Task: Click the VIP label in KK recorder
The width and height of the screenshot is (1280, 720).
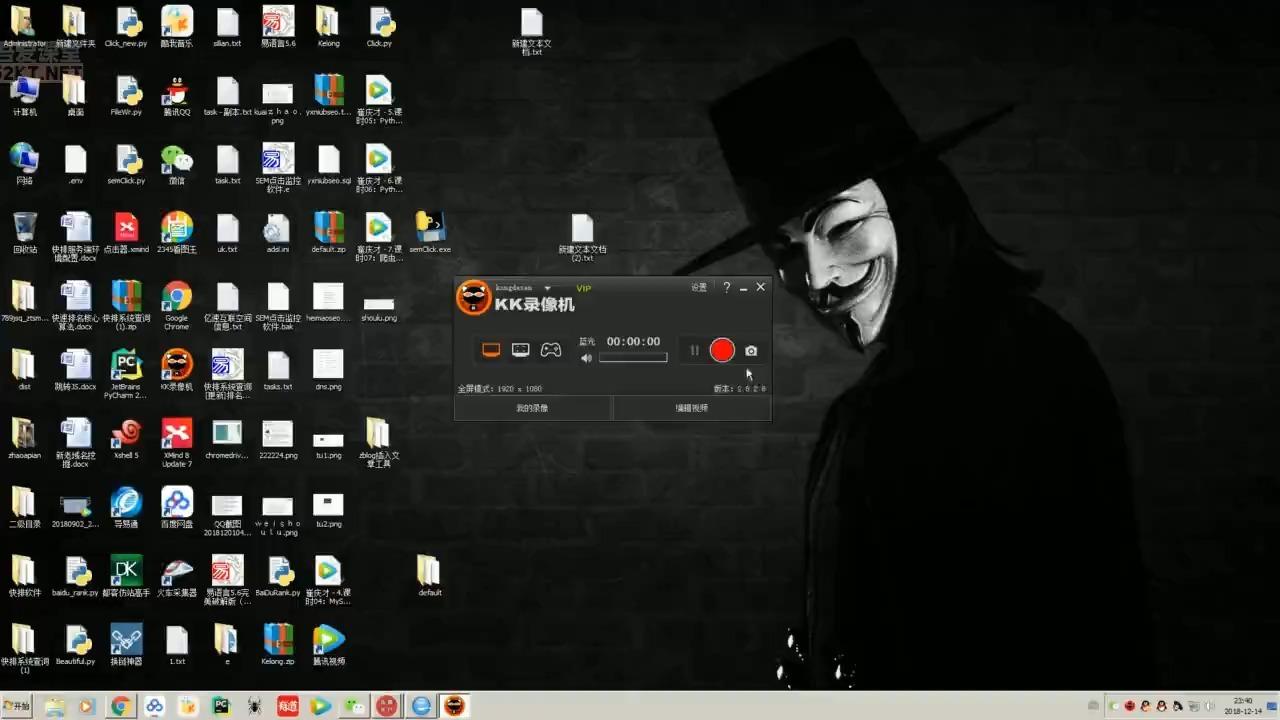Action: pyautogui.click(x=584, y=288)
